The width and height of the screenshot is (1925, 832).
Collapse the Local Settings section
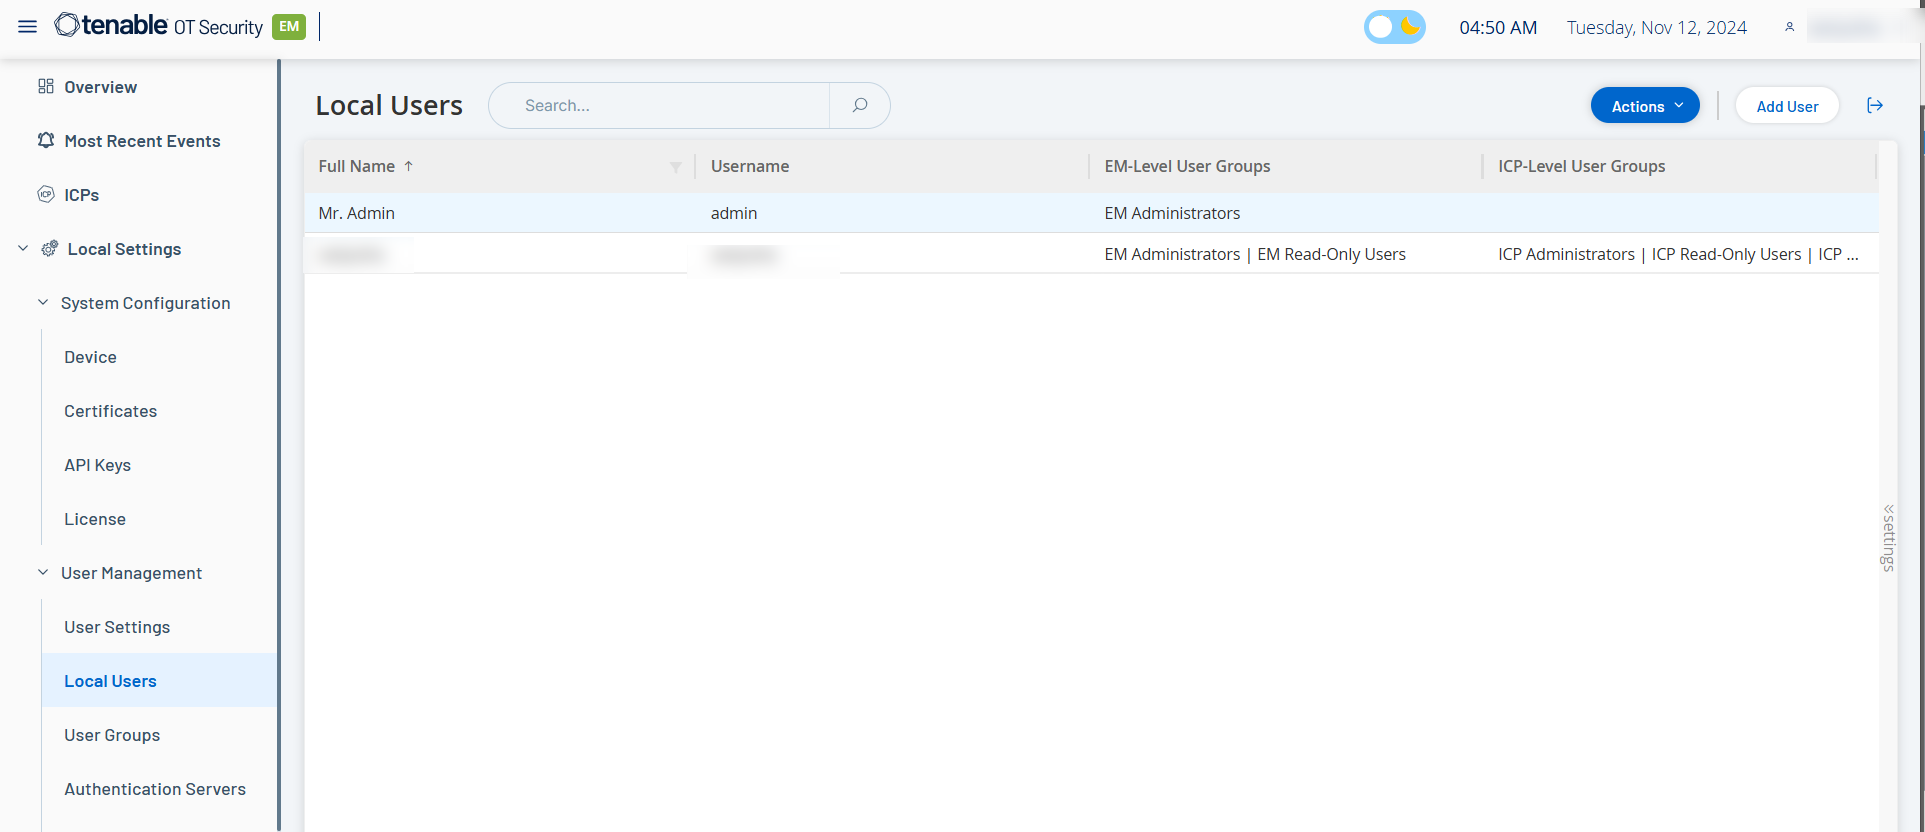pos(23,249)
